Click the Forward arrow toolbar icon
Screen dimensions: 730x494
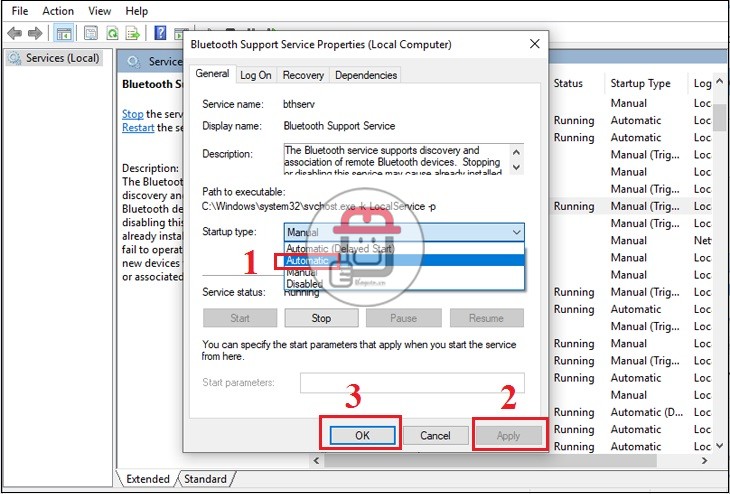(x=35, y=34)
